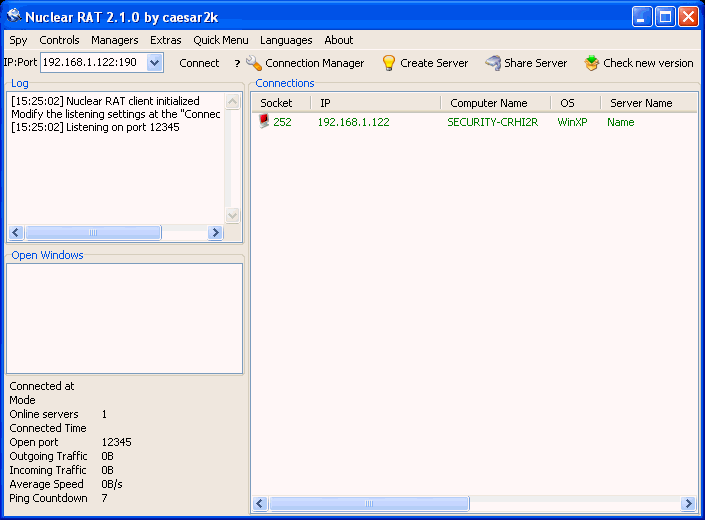Click the Share Server toolbar icon

coord(493,63)
